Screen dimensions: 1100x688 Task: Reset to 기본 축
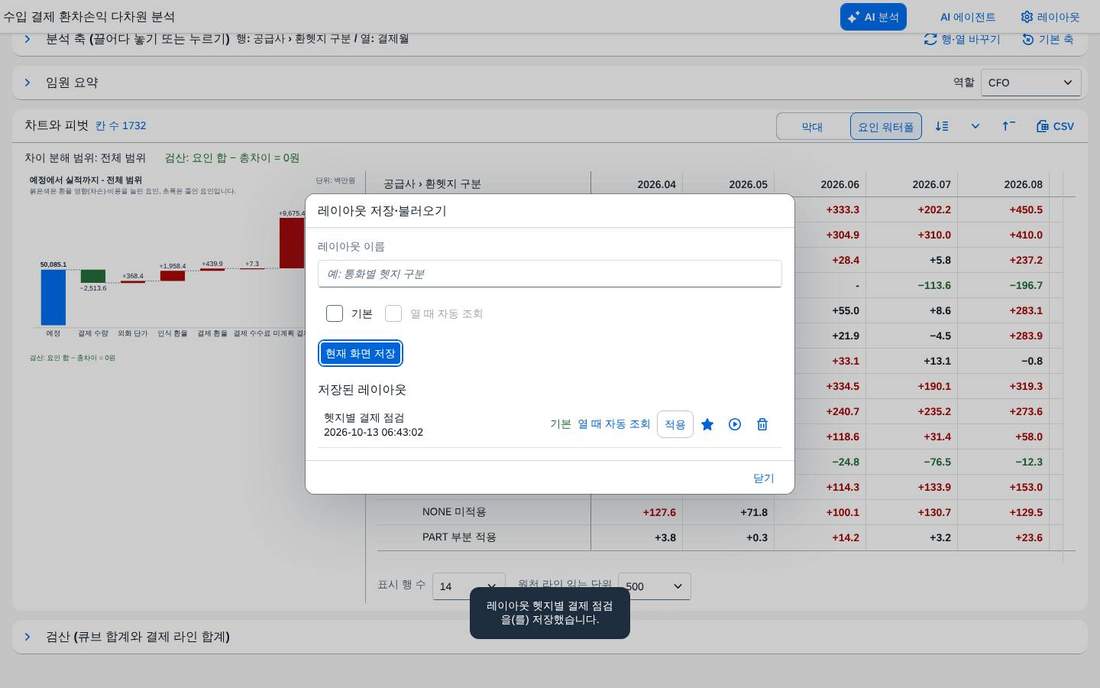(x=1047, y=39)
